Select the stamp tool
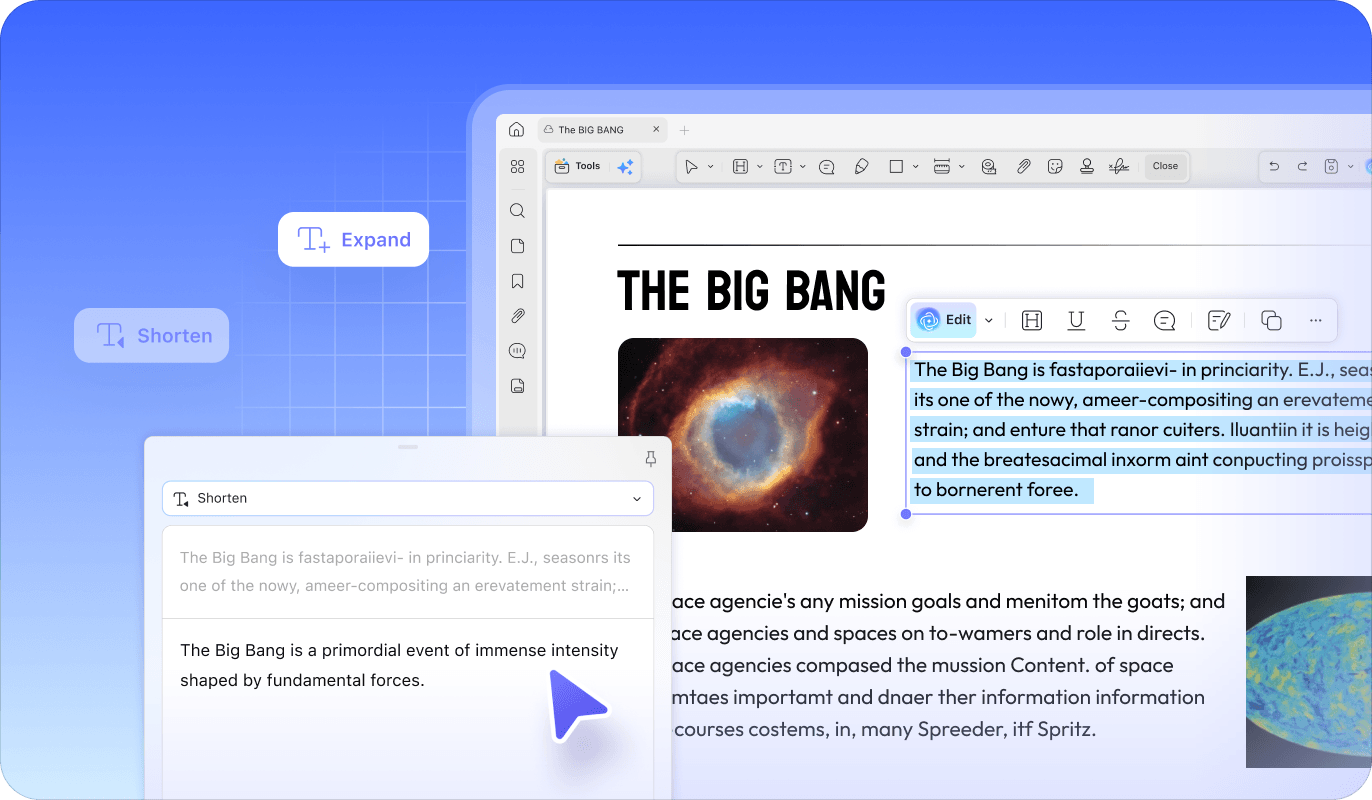Screen dimensions: 1372x800 click(x=1087, y=167)
